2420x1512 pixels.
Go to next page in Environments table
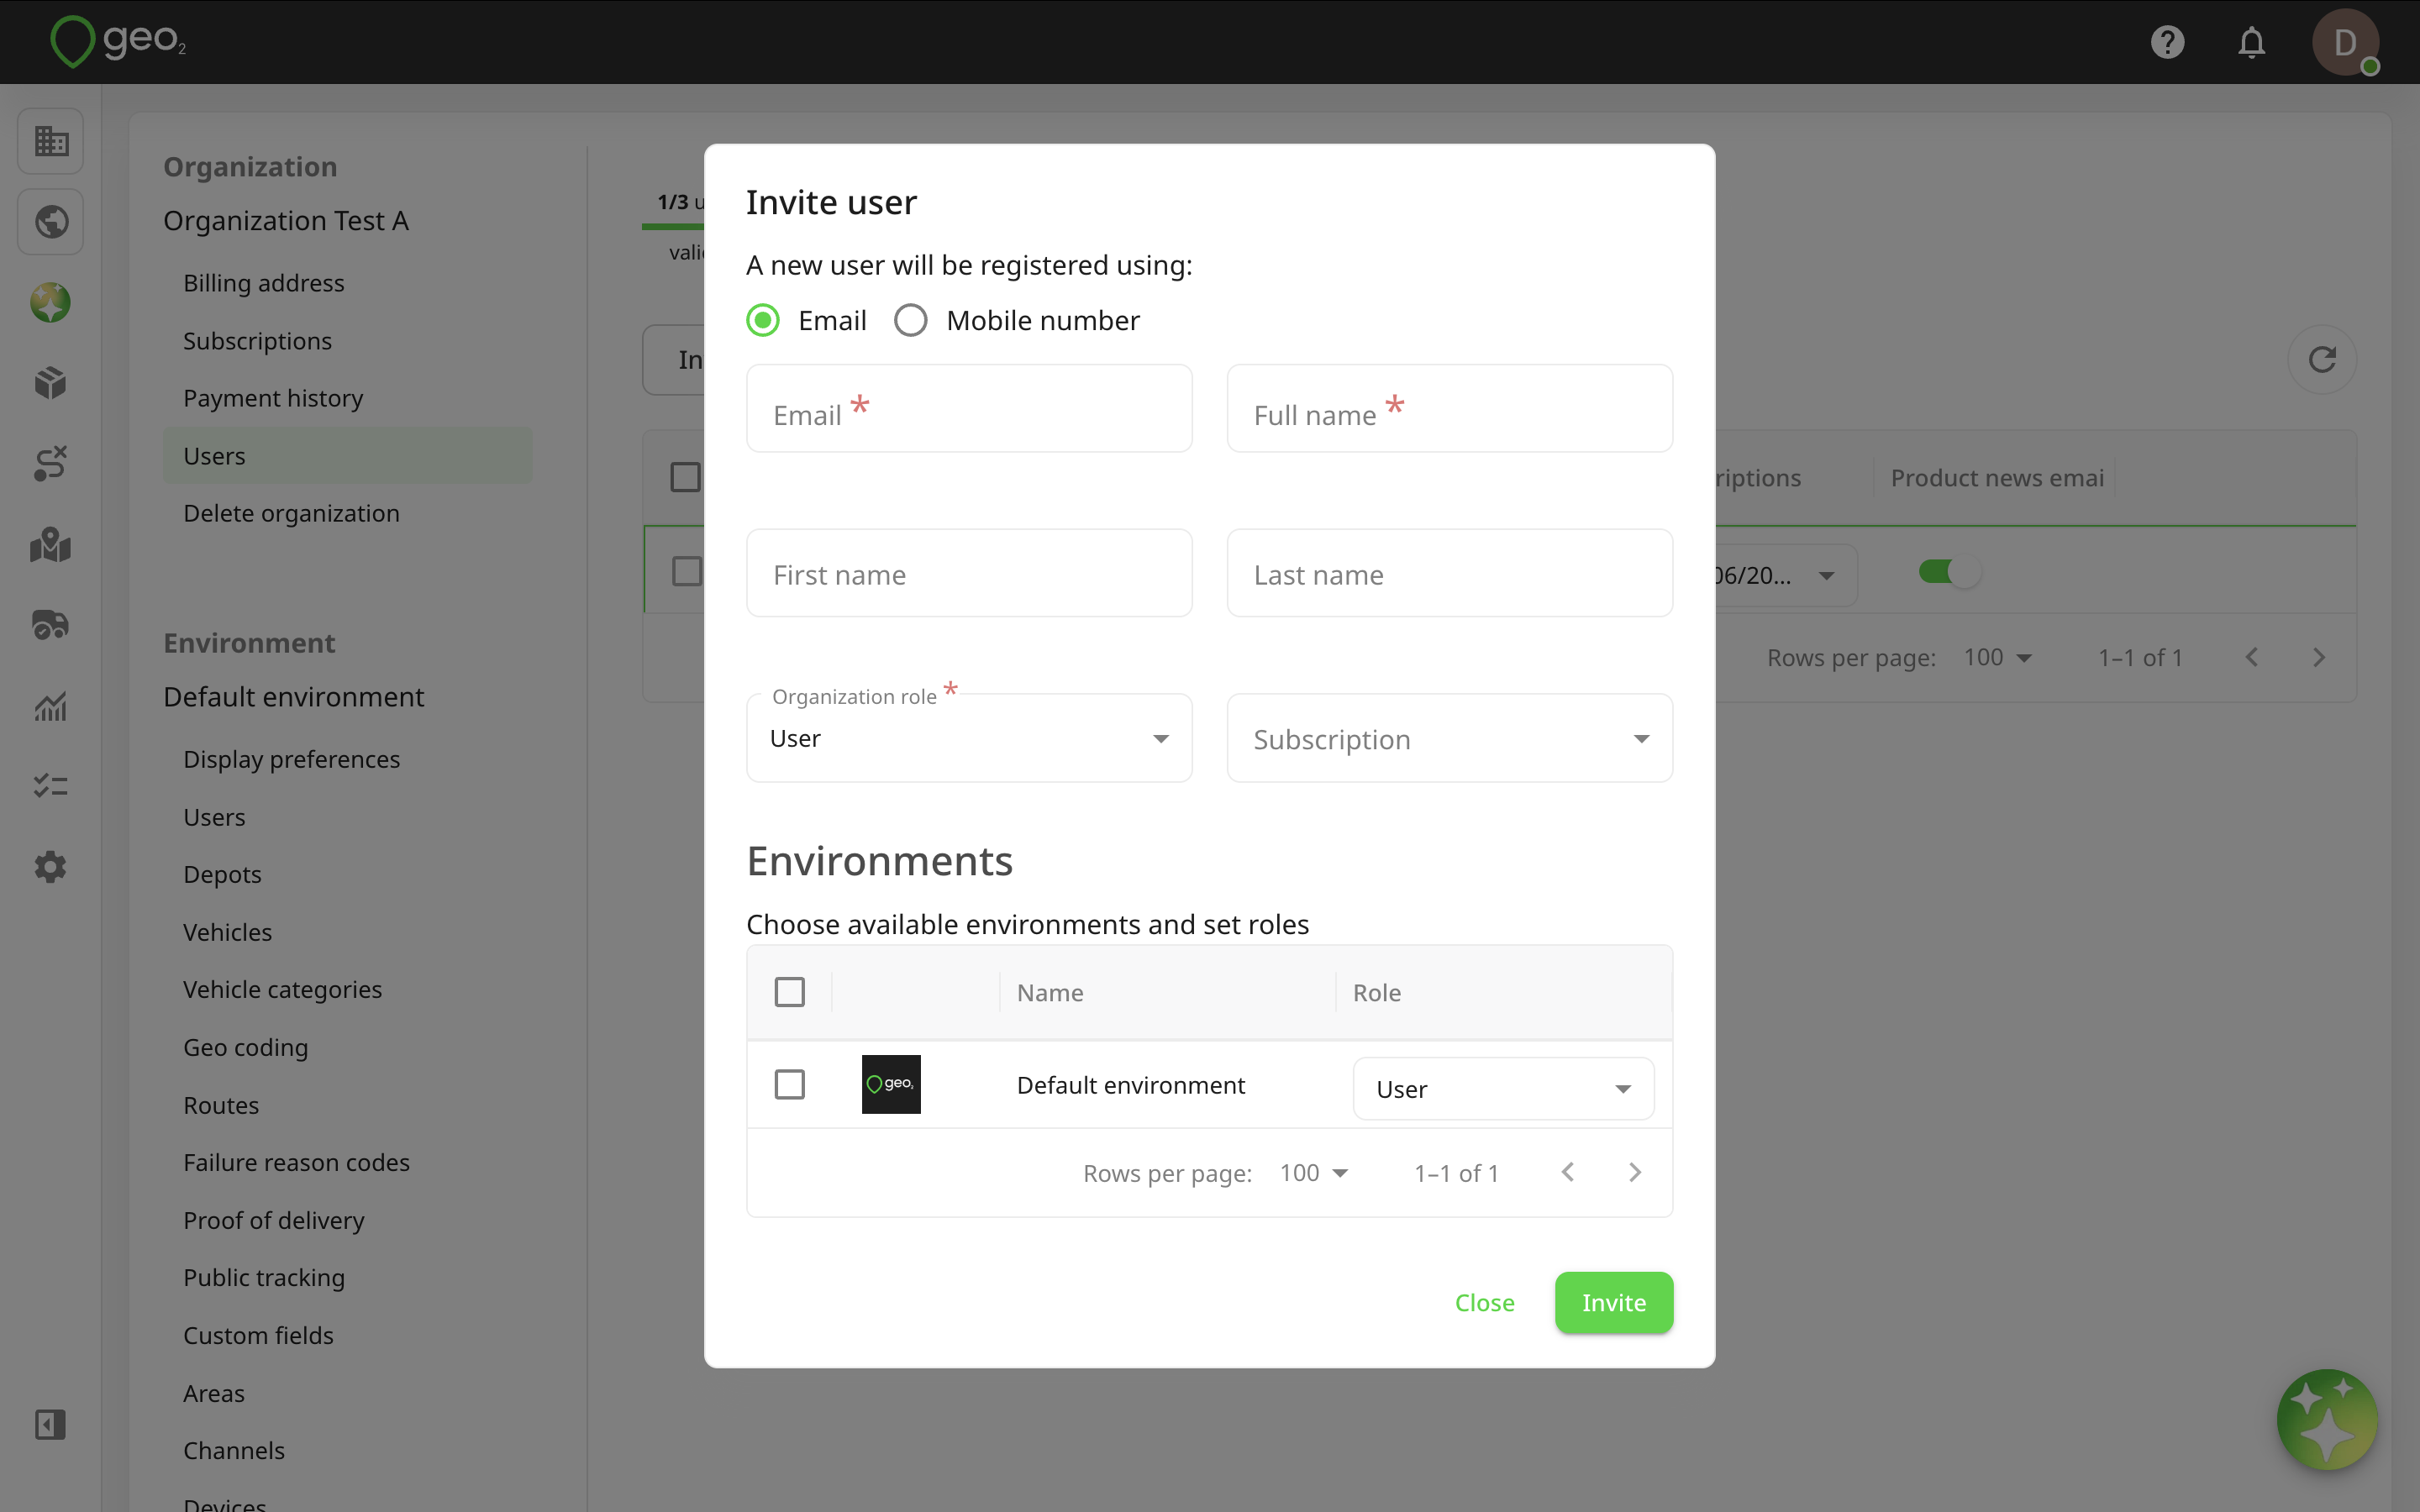click(1634, 1172)
